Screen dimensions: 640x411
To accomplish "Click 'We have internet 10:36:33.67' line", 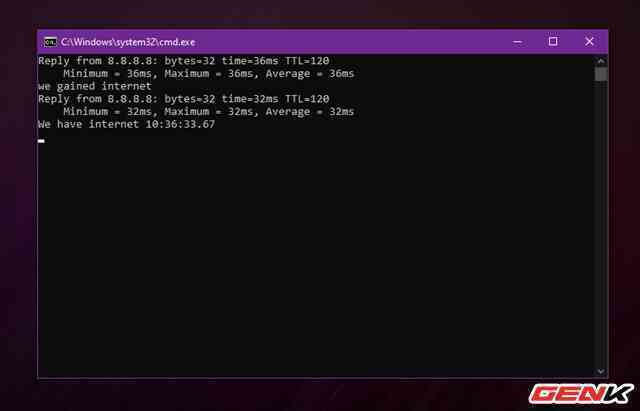I will pos(127,124).
